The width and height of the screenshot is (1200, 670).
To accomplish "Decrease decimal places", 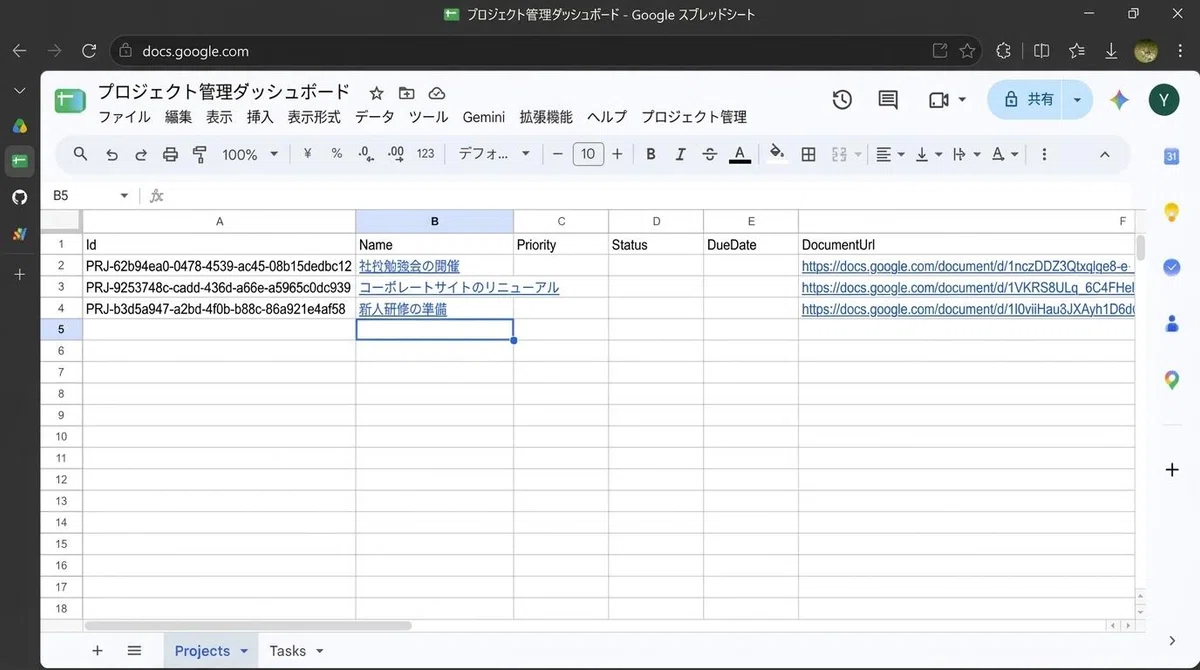I will pyautogui.click(x=366, y=154).
